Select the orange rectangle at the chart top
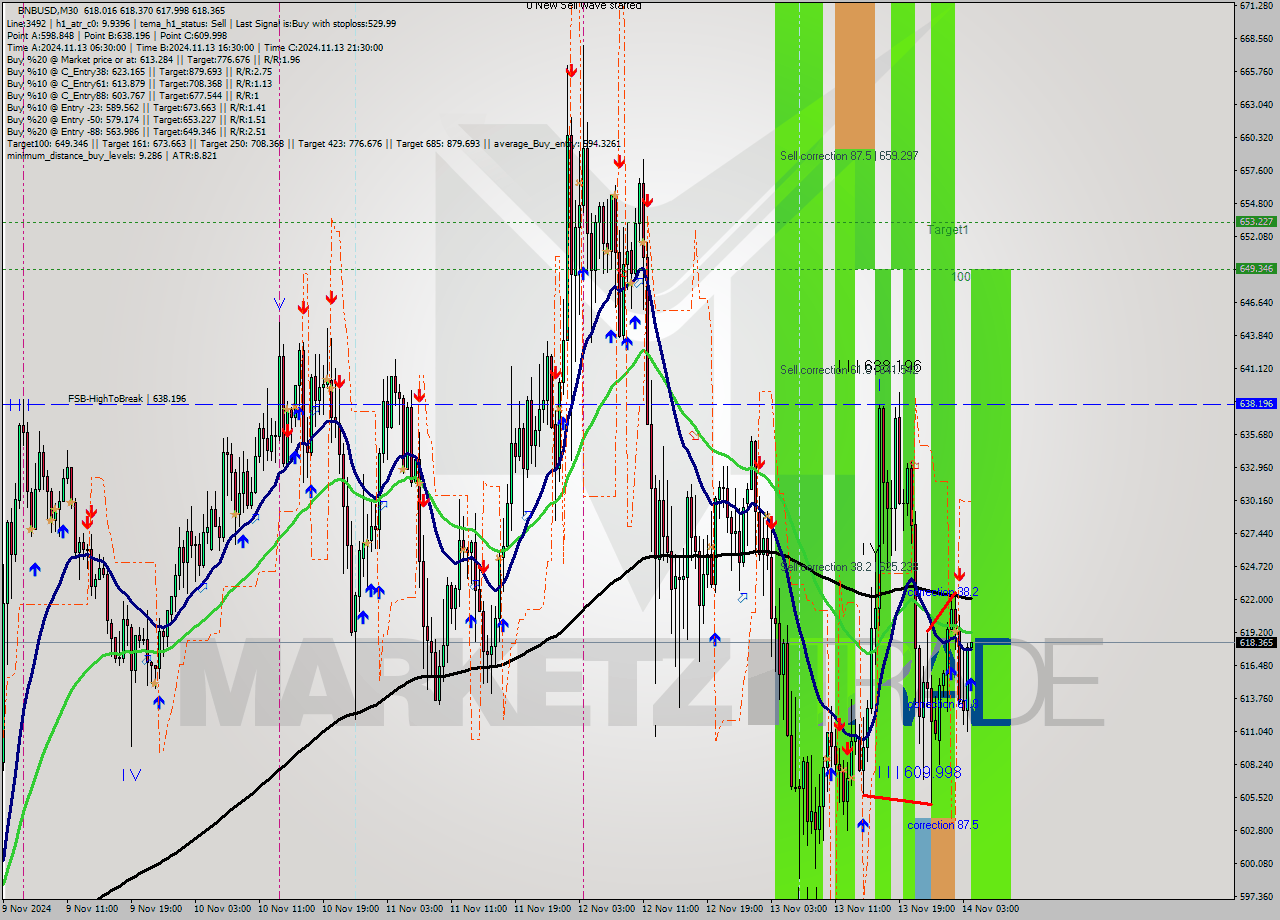 [x=854, y=76]
